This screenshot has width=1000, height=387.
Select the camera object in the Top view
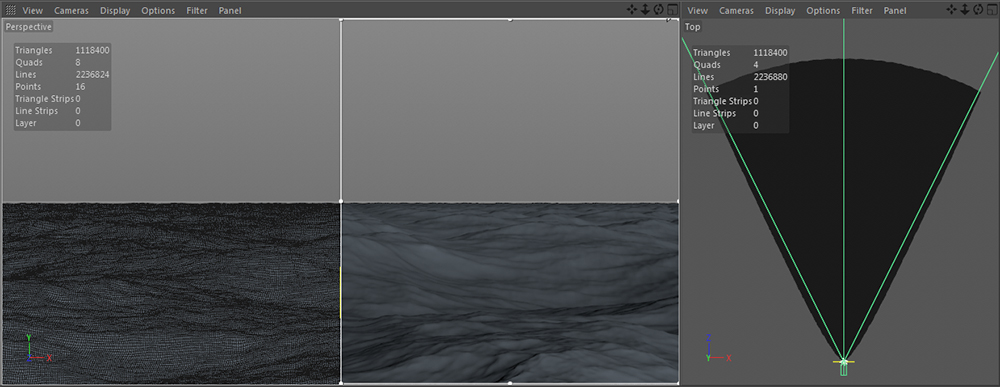tap(844, 368)
